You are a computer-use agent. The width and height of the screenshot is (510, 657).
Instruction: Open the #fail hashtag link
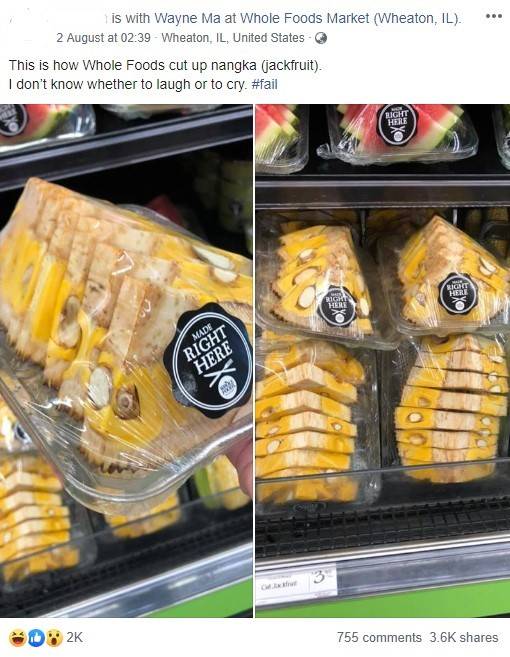pyautogui.click(x=264, y=84)
